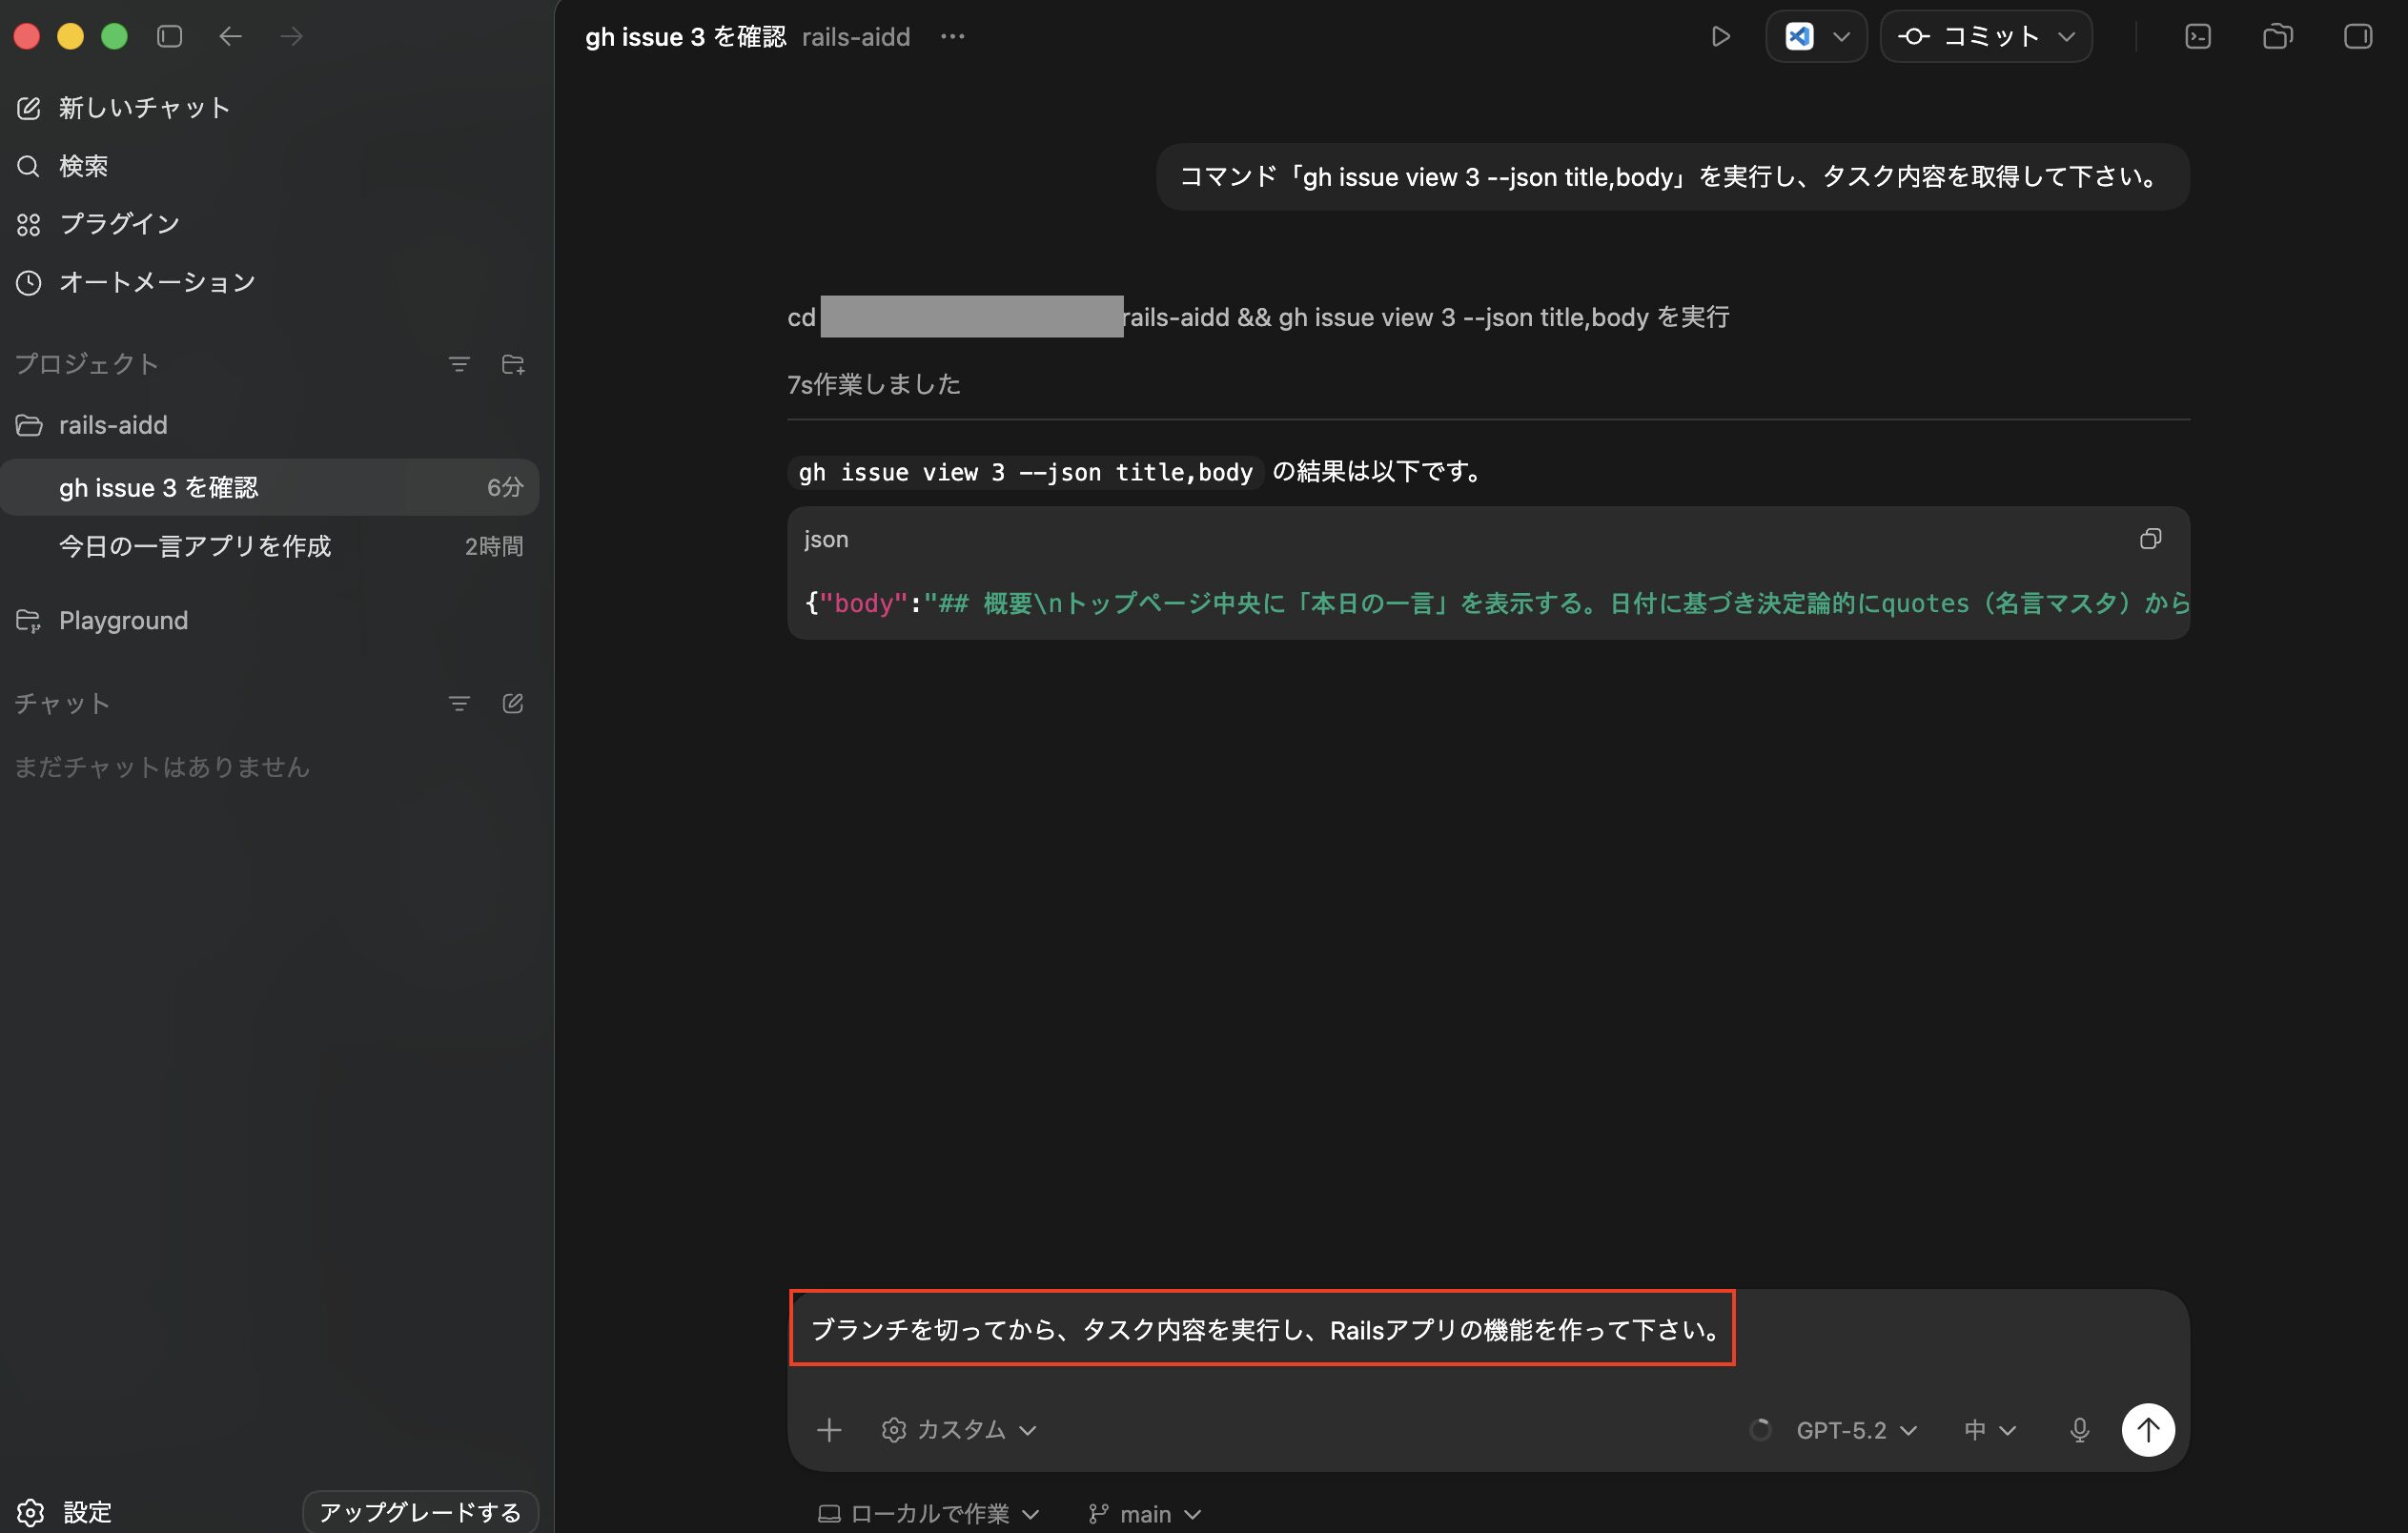The height and width of the screenshot is (1533, 2408).
Task: Click the add new project folder icon
Action: (x=513, y=364)
